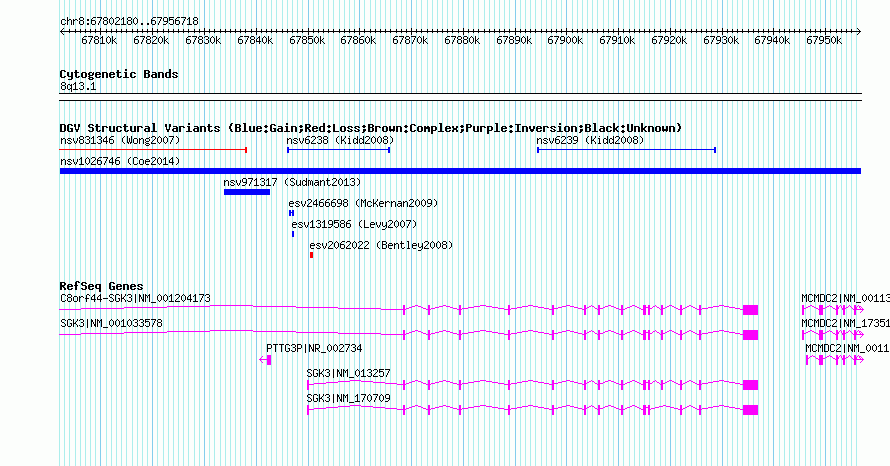Viewport: 890px width, 466px height.
Task: Open gene SGK3|NM_170709 label
Action: coord(349,398)
